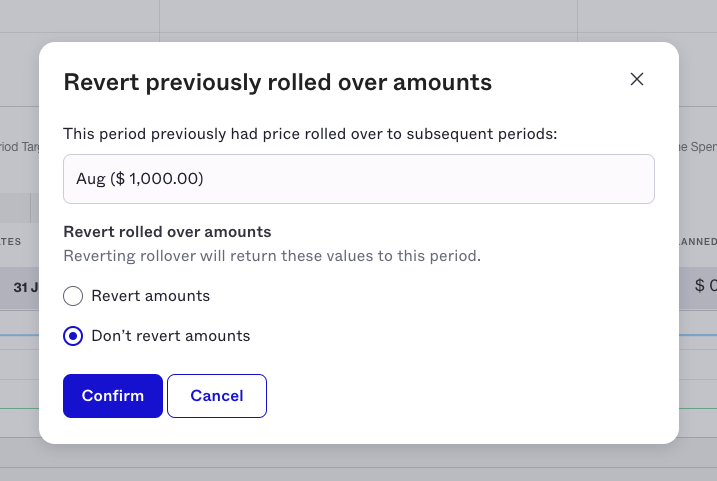Viewport: 717px width, 481px height.
Task: Click the obscured 'iod Tar' label at left
Action: pyautogui.click(x=20, y=147)
